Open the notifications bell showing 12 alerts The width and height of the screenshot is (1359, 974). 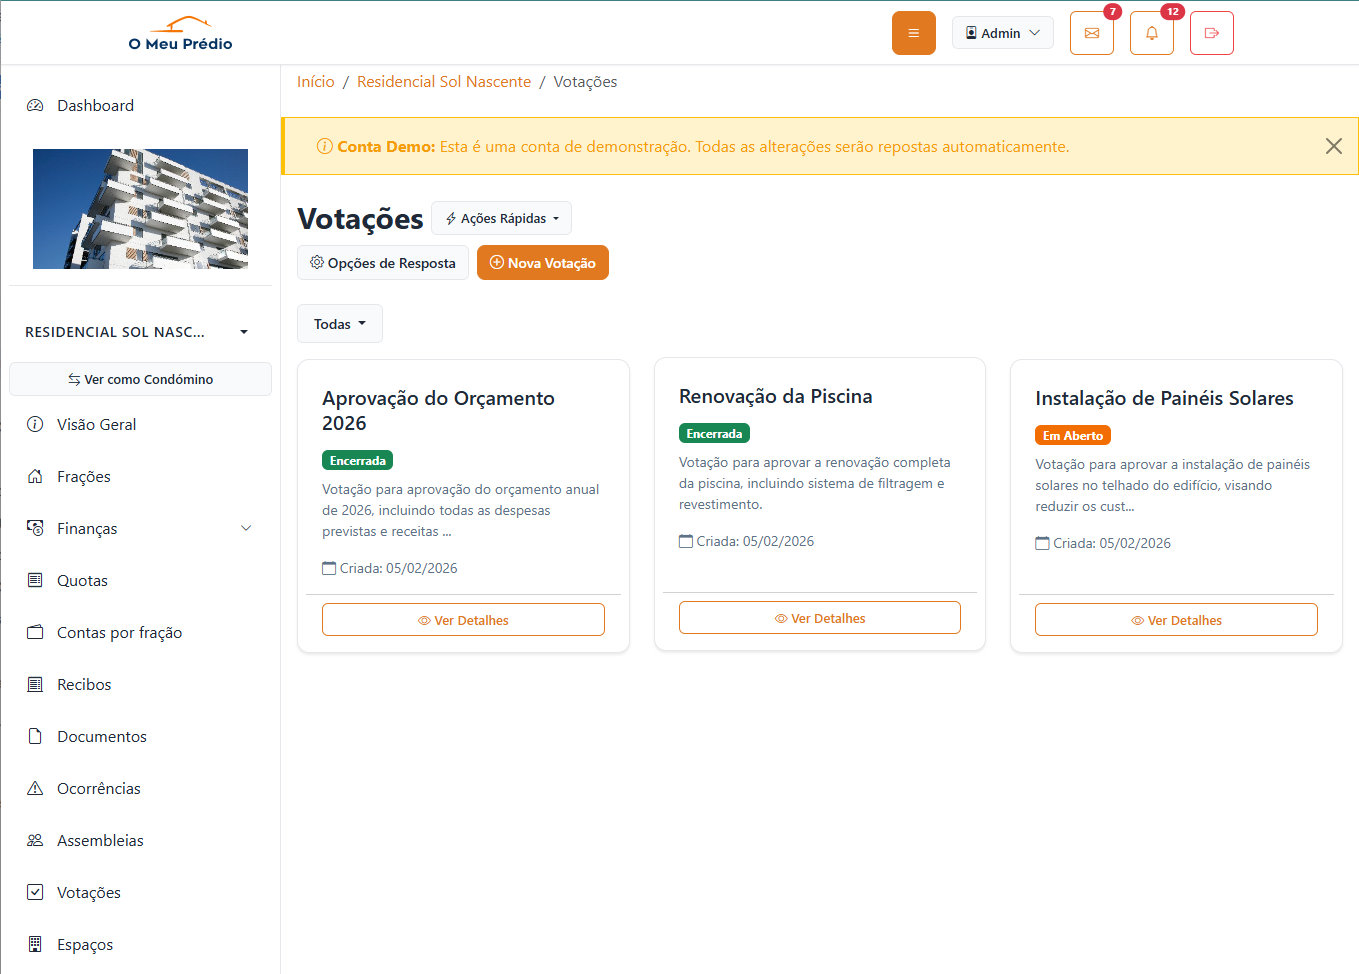coord(1151,33)
